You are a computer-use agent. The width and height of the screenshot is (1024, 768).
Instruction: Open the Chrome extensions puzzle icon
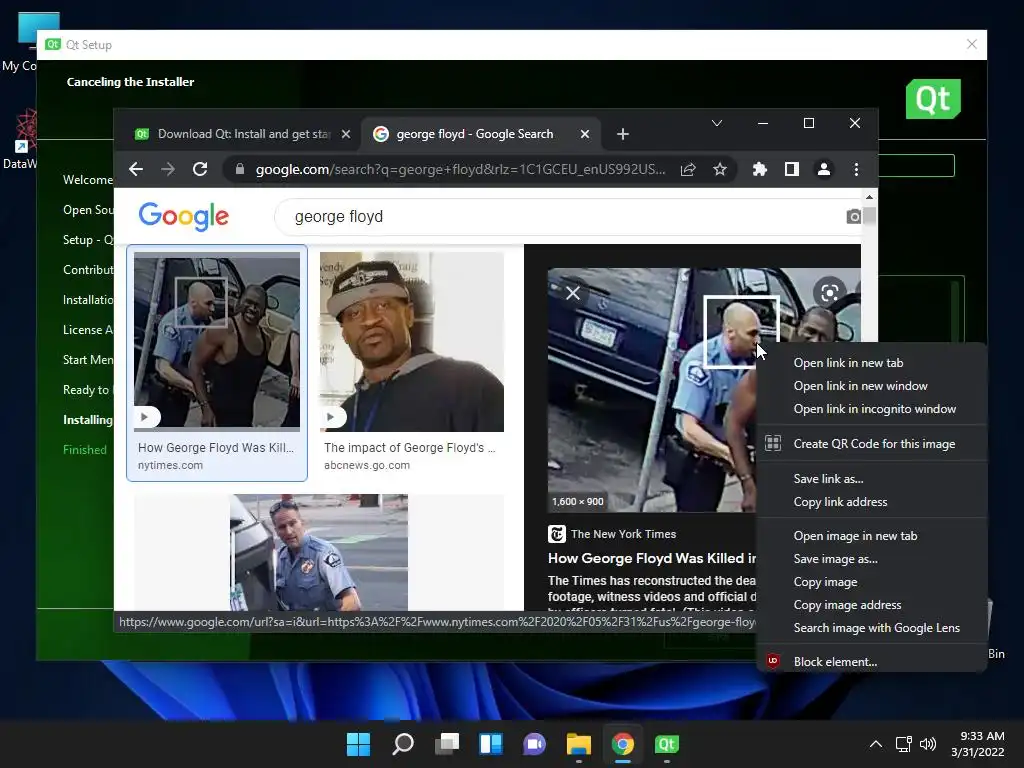click(760, 170)
